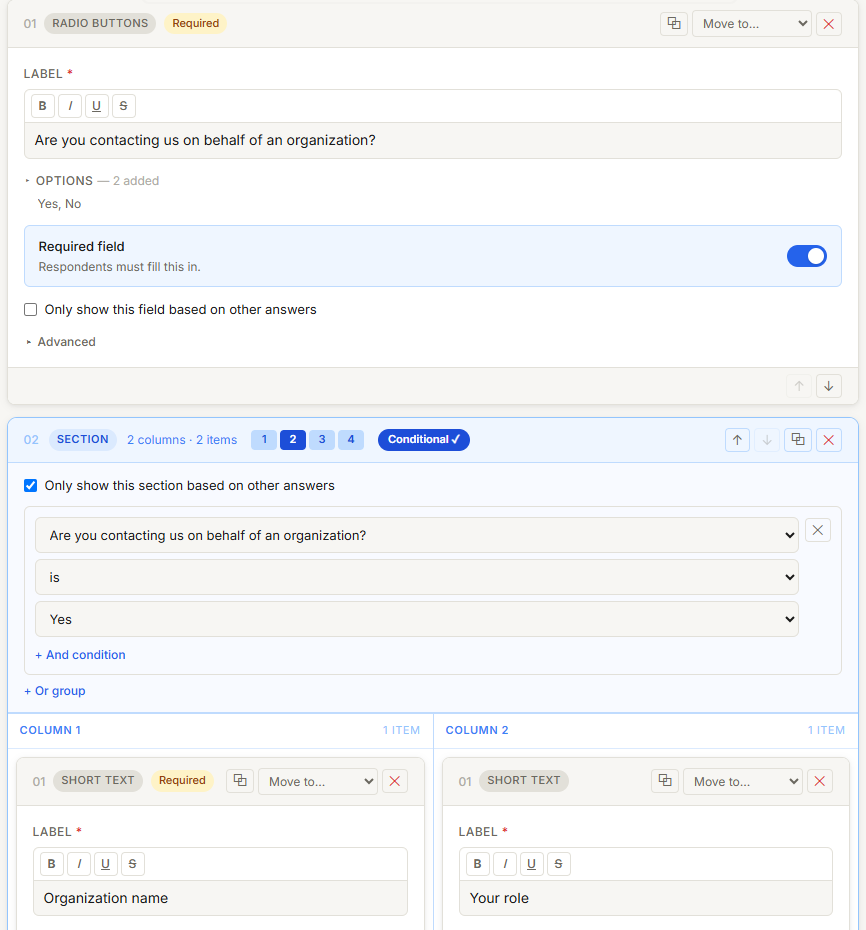866x930 pixels.
Task: Click the 'Yes, No' options summary
Action: (x=59, y=204)
